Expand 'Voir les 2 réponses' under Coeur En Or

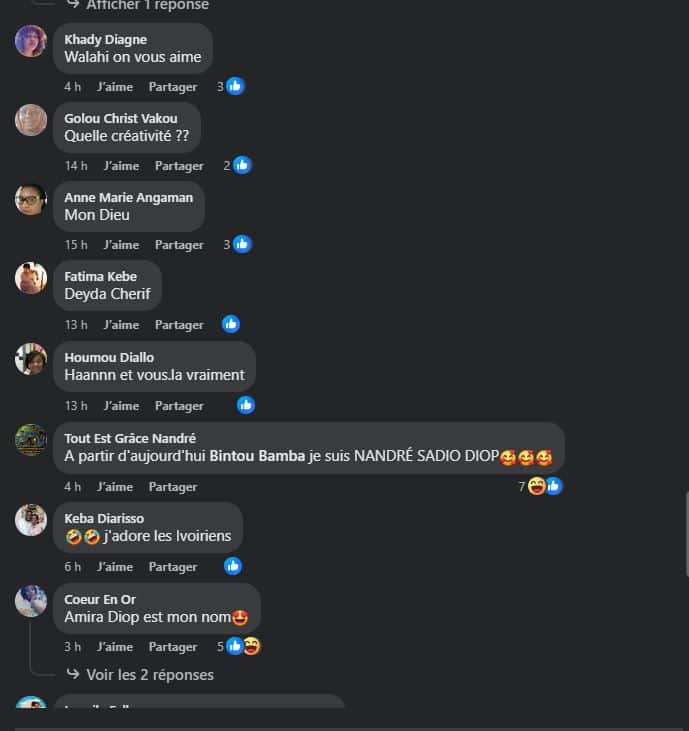point(150,675)
